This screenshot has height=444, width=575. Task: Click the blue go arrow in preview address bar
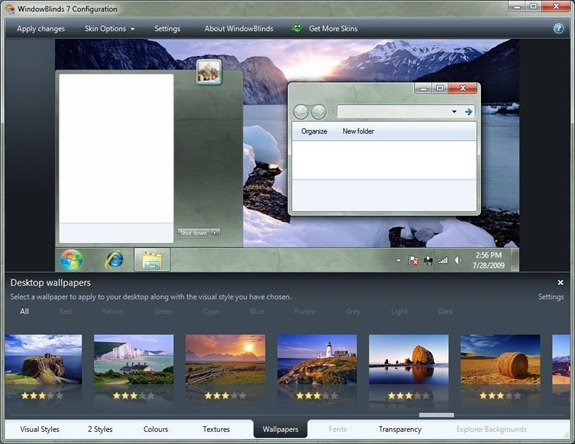pyautogui.click(x=468, y=111)
